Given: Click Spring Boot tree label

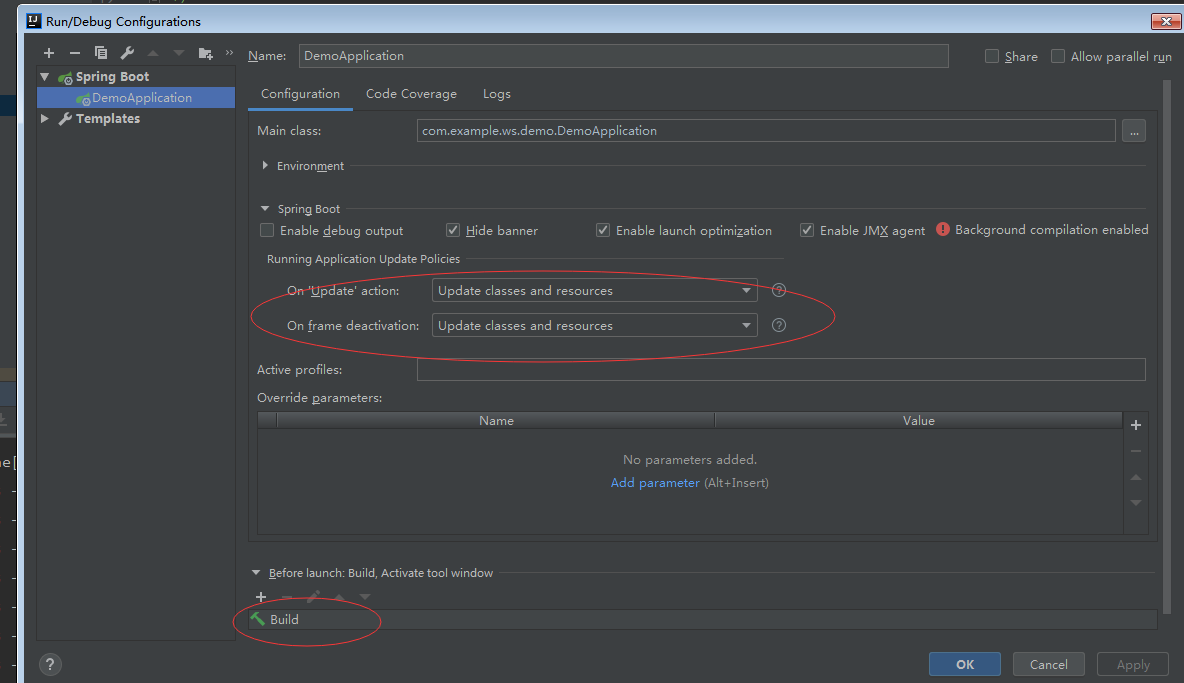Looking at the screenshot, I should pyautogui.click(x=113, y=76).
